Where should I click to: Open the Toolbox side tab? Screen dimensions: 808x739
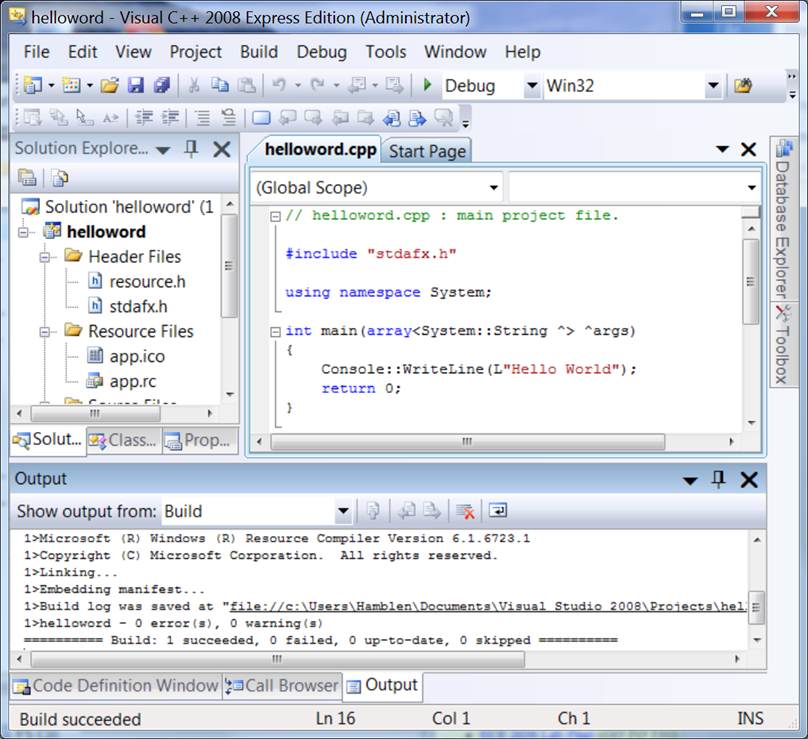click(782, 344)
